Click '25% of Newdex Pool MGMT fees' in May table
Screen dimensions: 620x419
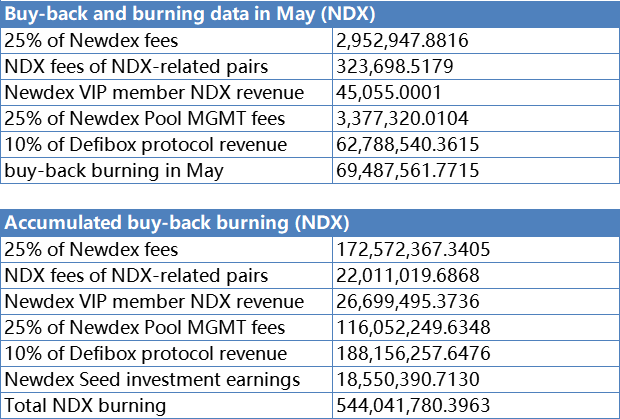pos(145,119)
